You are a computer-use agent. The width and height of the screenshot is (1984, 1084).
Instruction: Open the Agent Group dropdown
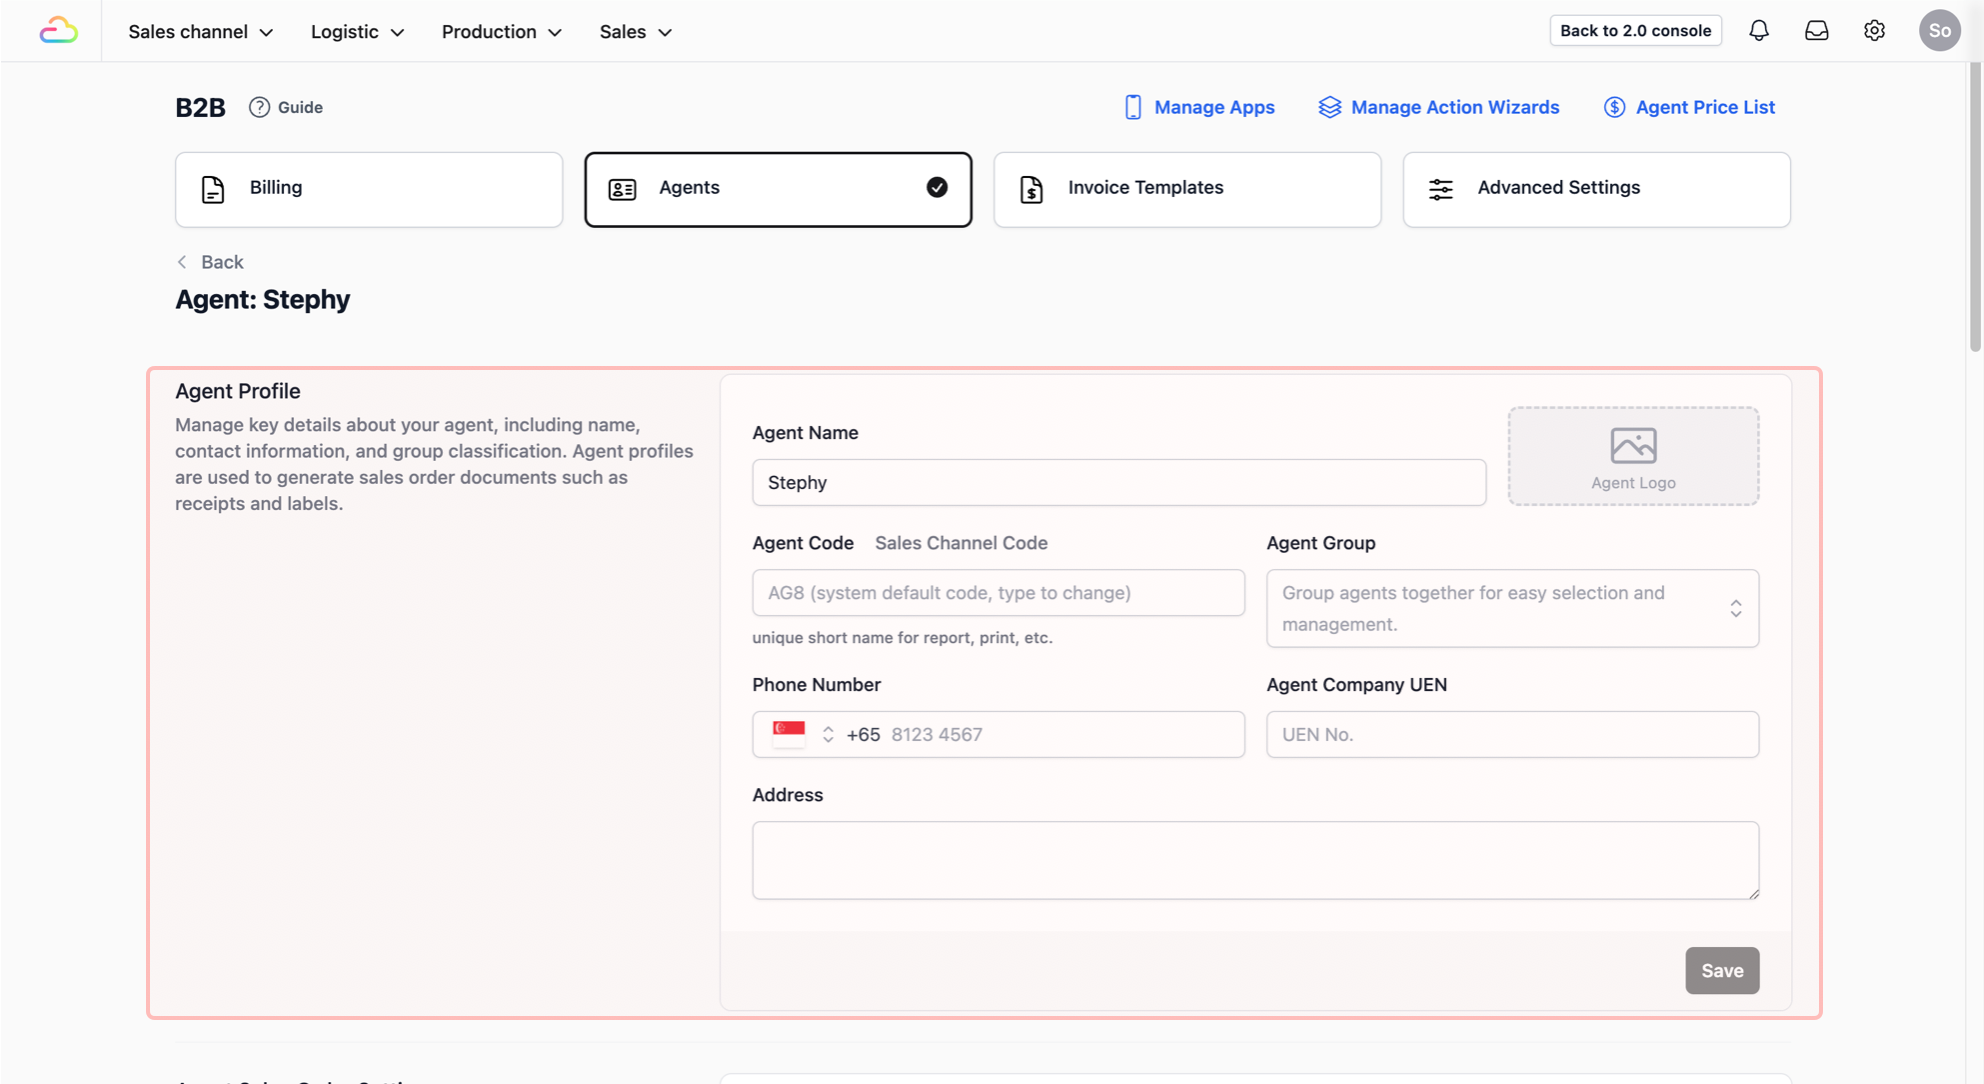click(x=1512, y=608)
